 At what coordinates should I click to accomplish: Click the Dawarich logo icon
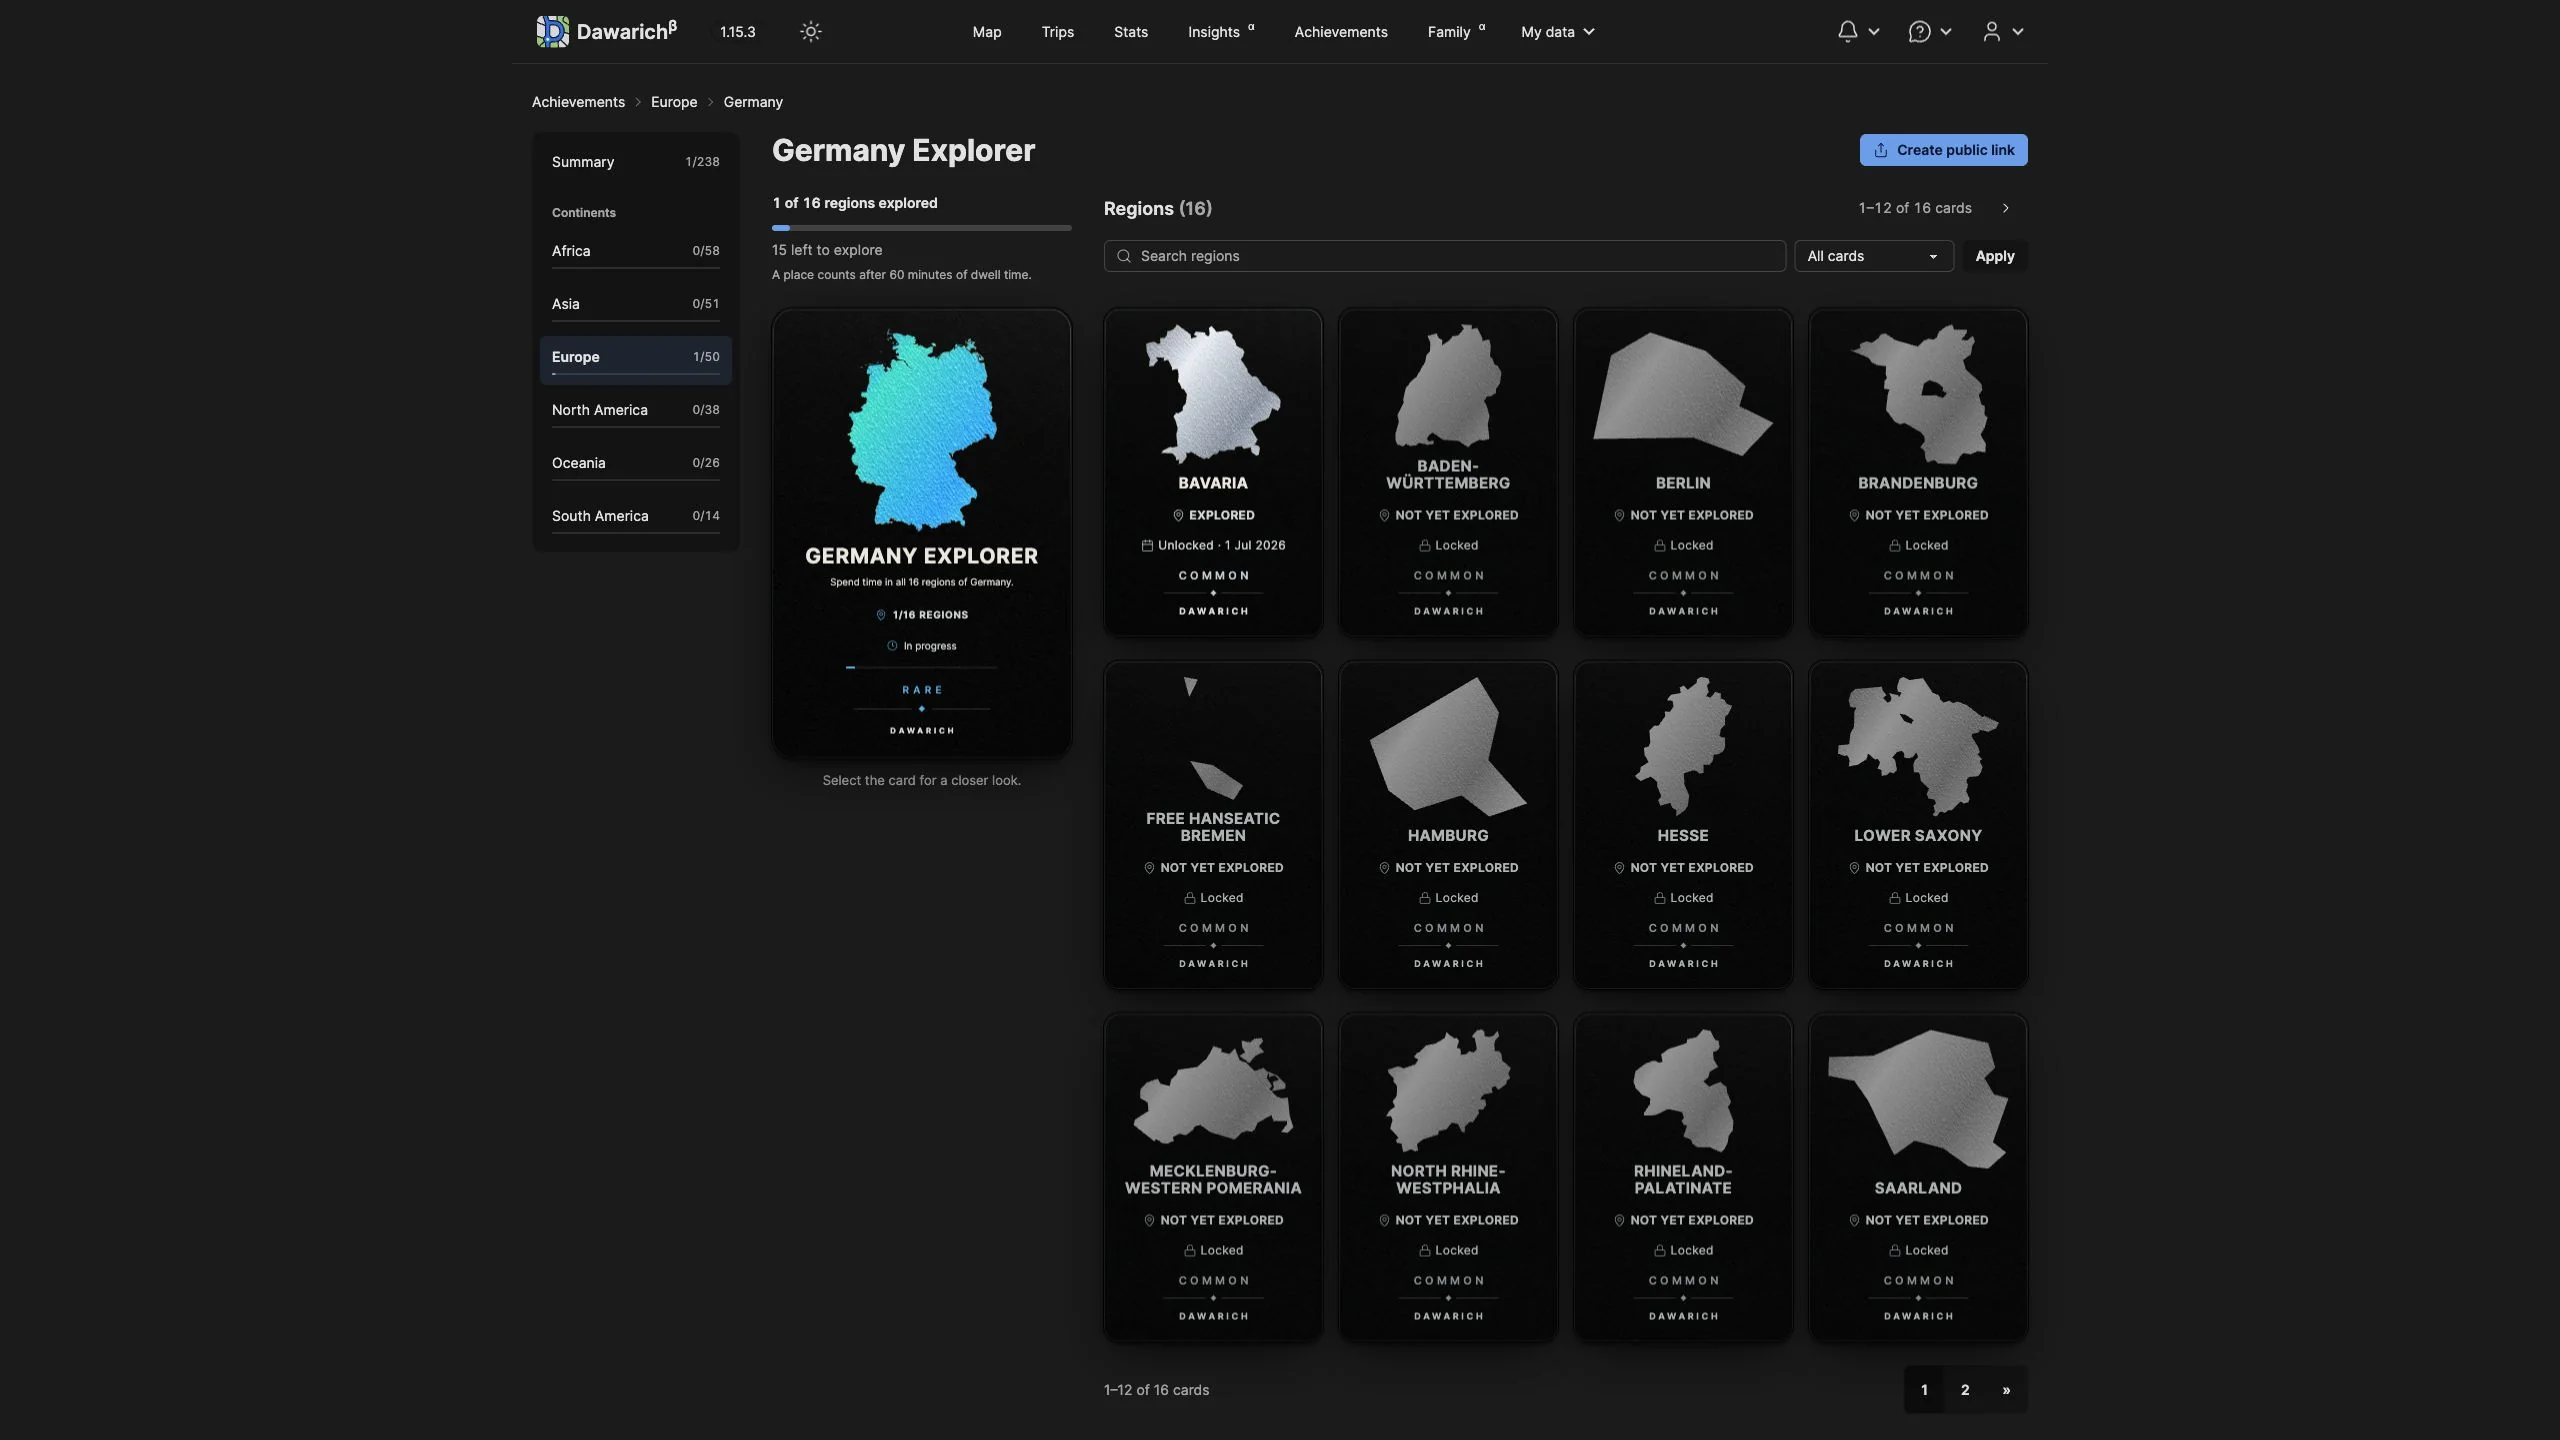552,32
